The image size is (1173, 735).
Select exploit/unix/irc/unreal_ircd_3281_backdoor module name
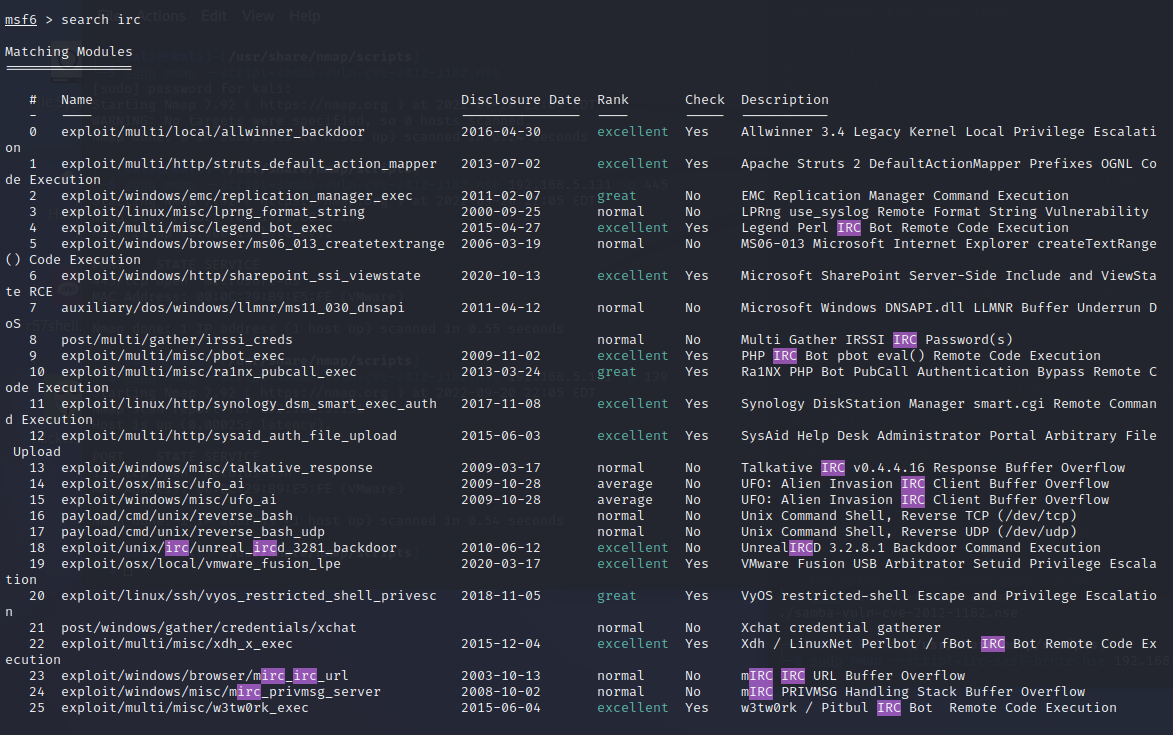(229, 548)
